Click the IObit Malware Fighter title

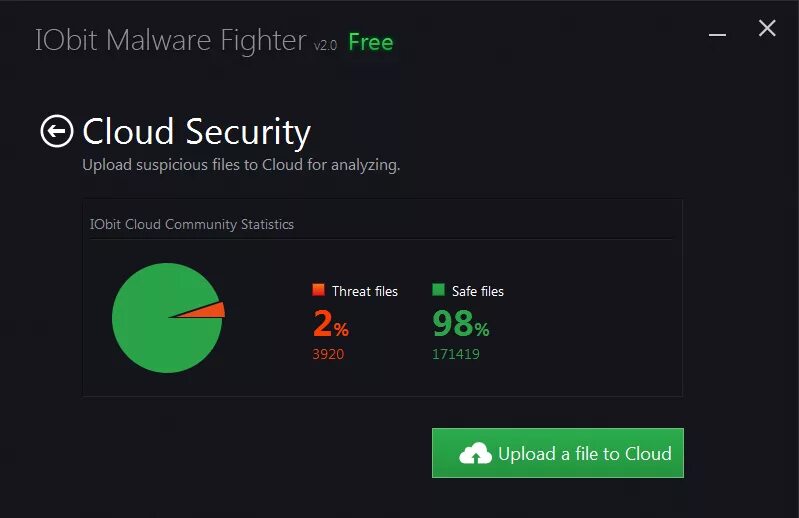(170, 41)
